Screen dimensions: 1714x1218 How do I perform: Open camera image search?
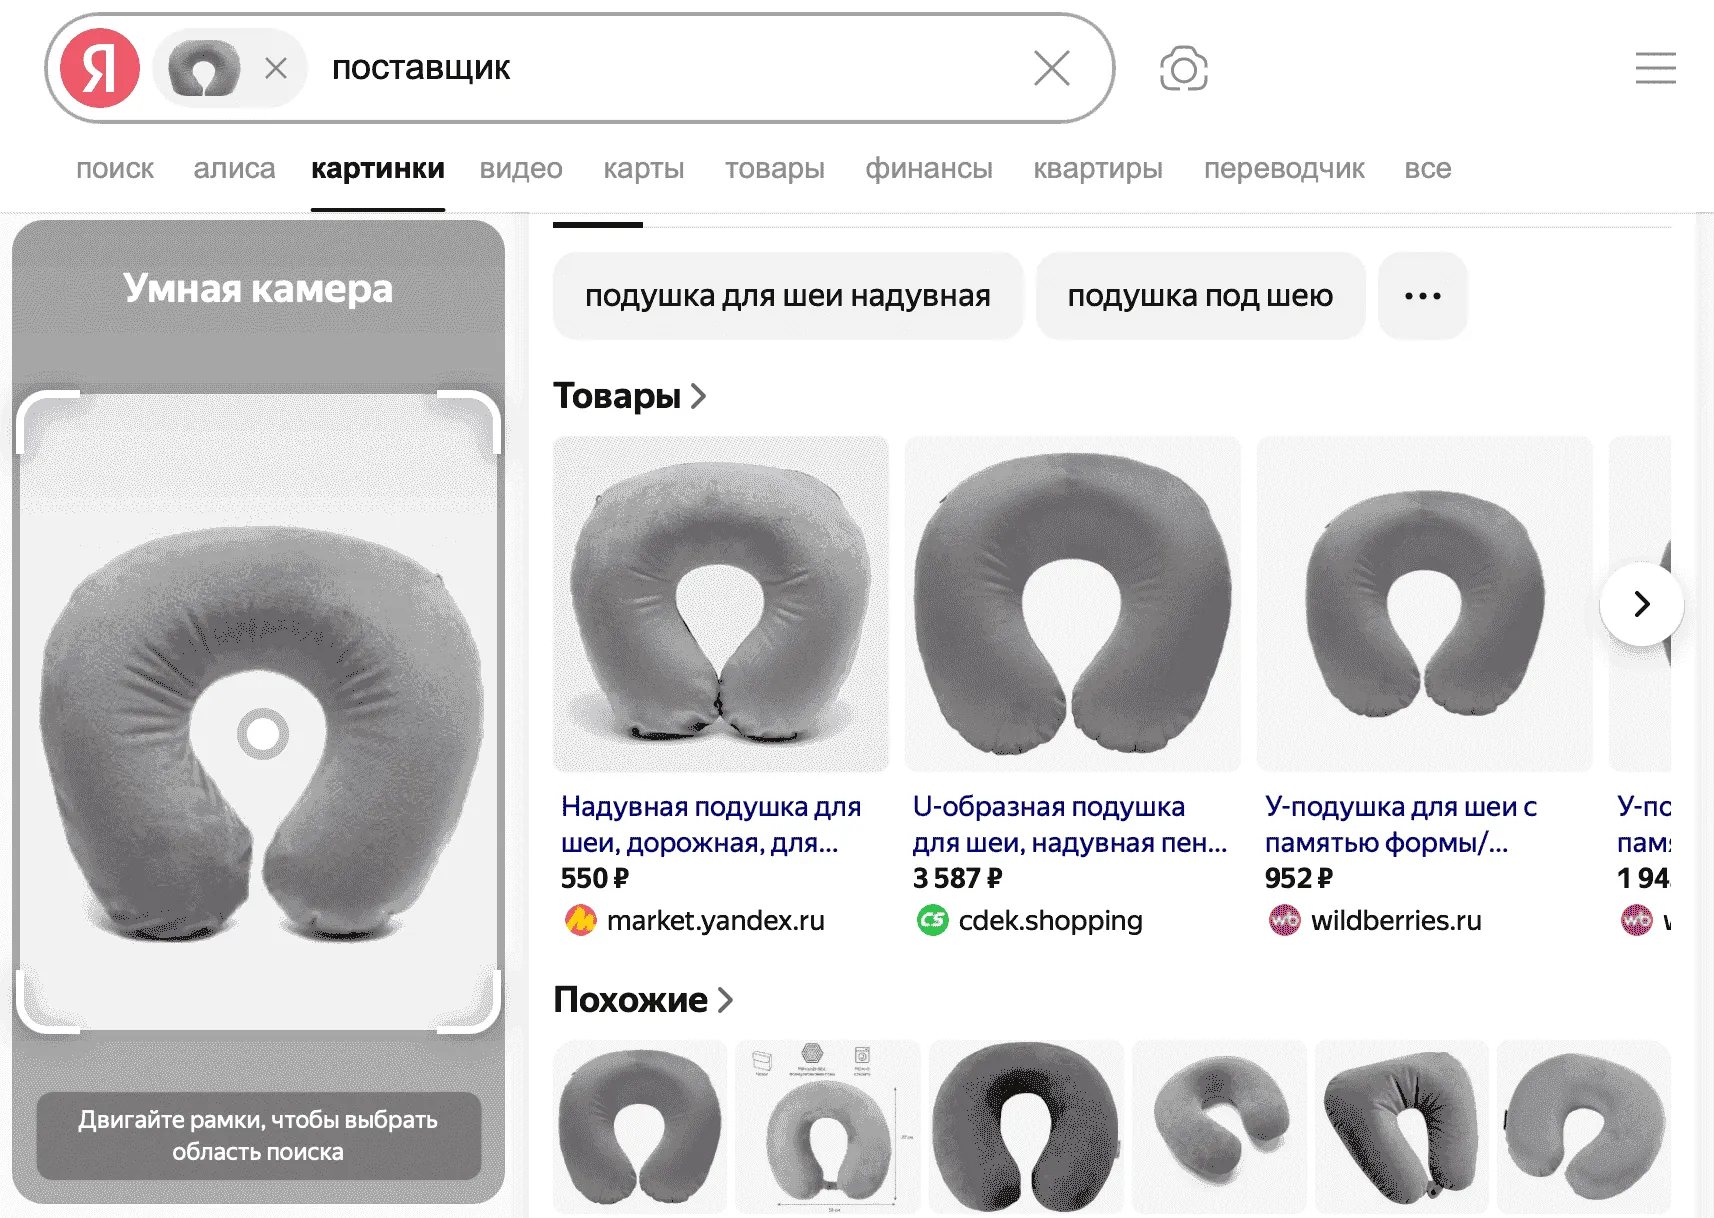(x=1183, y=69)
